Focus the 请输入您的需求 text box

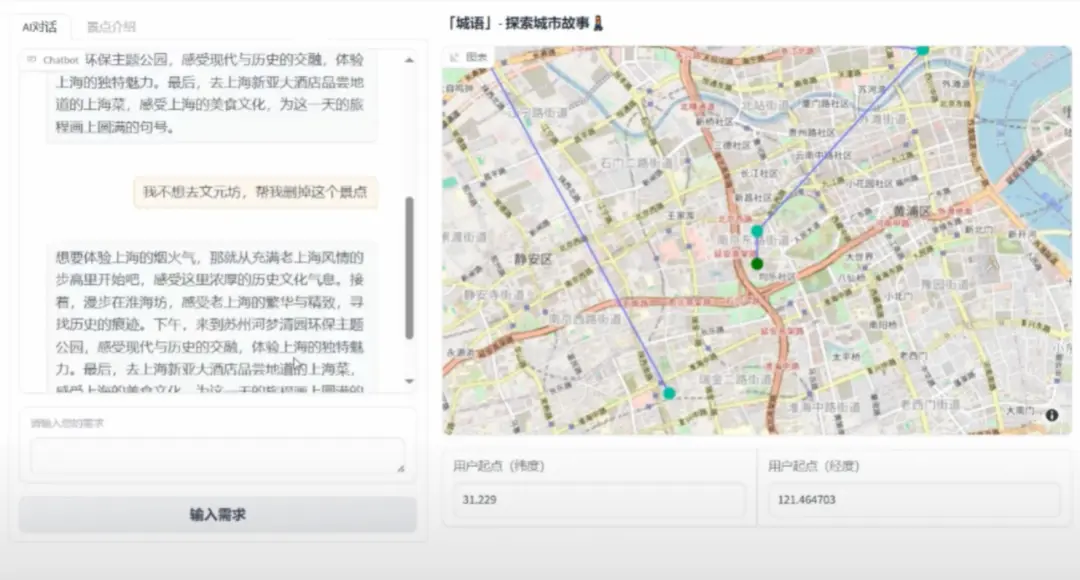[x=218, y=455]
